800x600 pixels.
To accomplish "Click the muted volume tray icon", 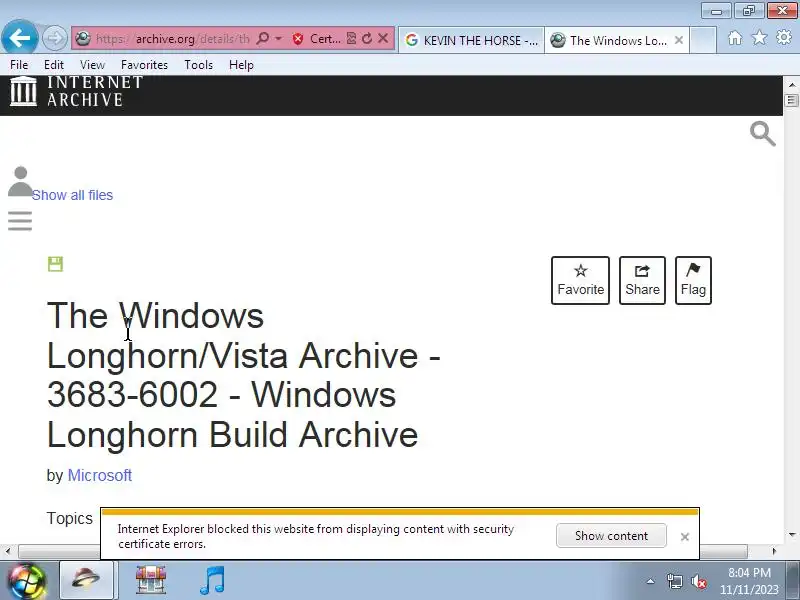I will [698, 582].
